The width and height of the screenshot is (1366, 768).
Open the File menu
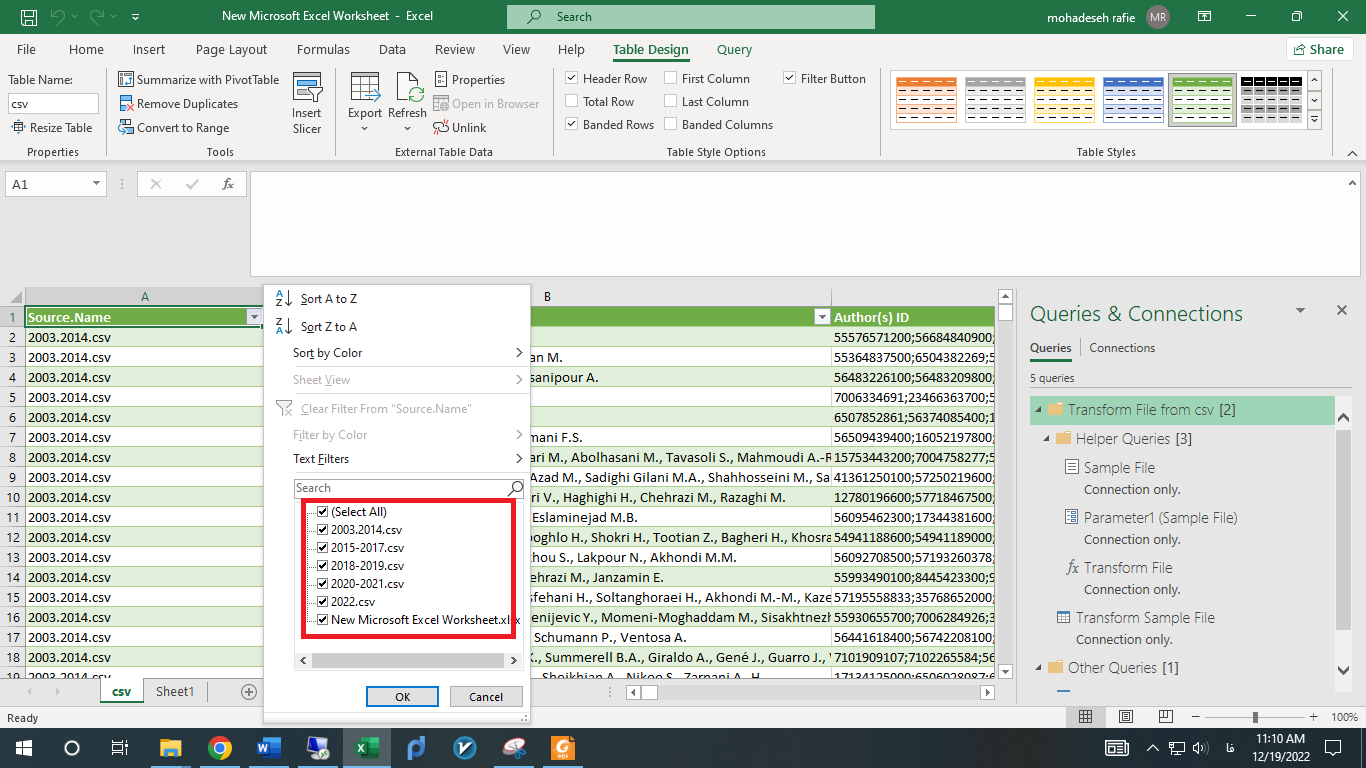[26, 49]
